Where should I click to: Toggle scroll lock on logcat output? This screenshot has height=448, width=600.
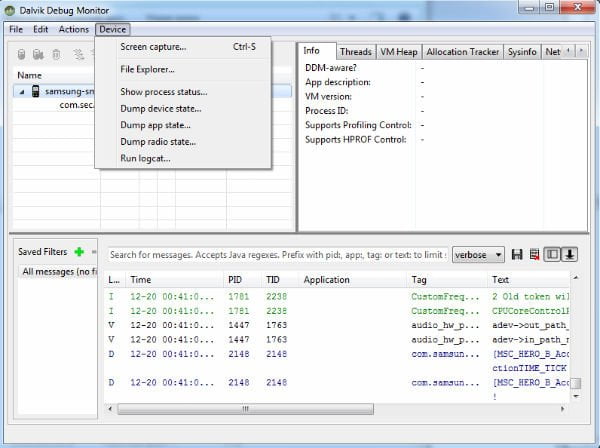(569, 254)
